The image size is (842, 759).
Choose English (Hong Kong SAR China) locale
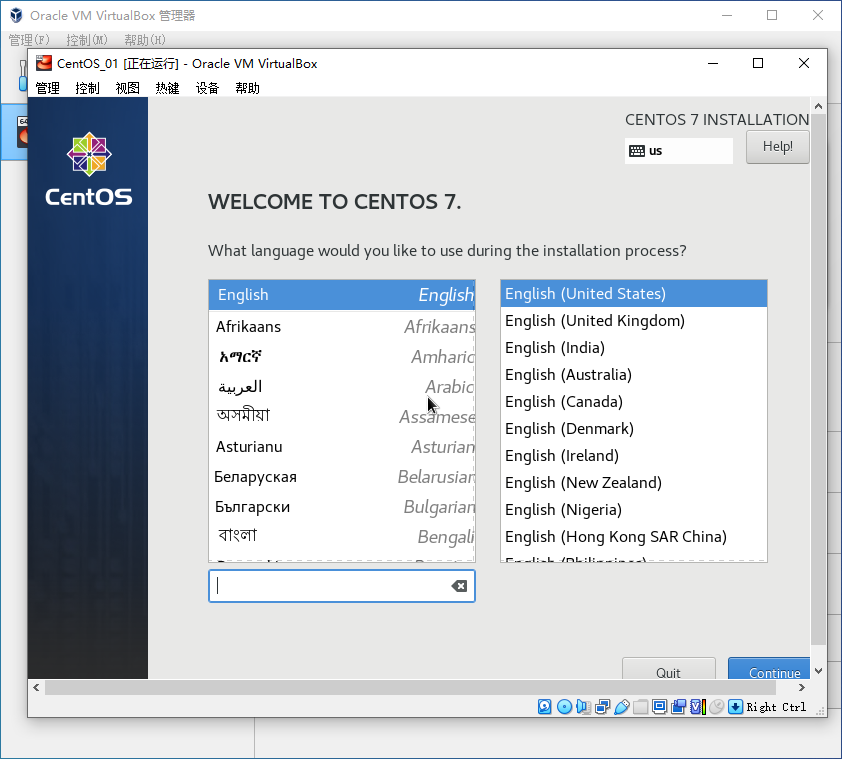[634, 537]
